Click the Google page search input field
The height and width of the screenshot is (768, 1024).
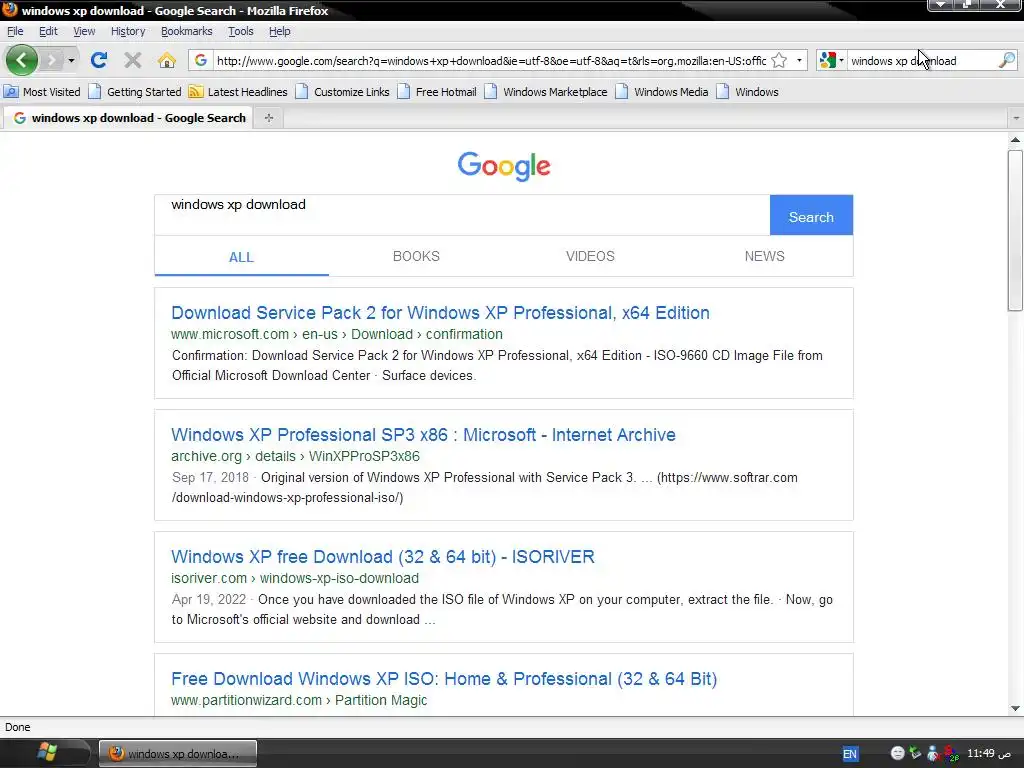click(x=462, y=214)
